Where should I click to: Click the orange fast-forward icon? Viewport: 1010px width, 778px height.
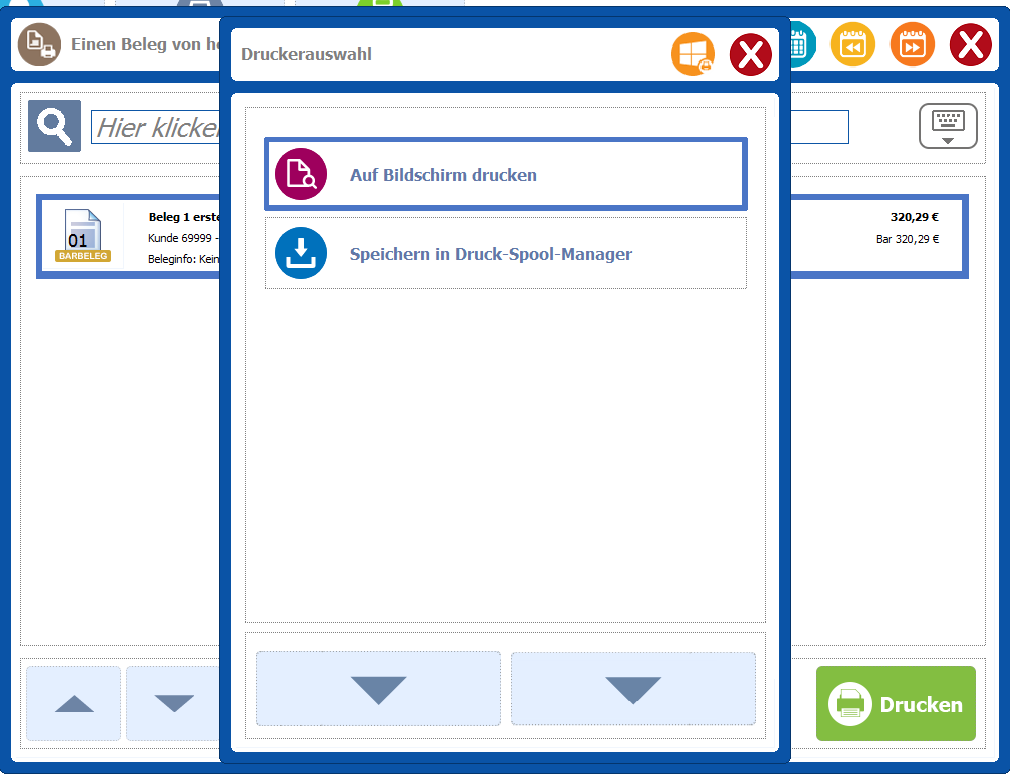click(x=912, y=45)
